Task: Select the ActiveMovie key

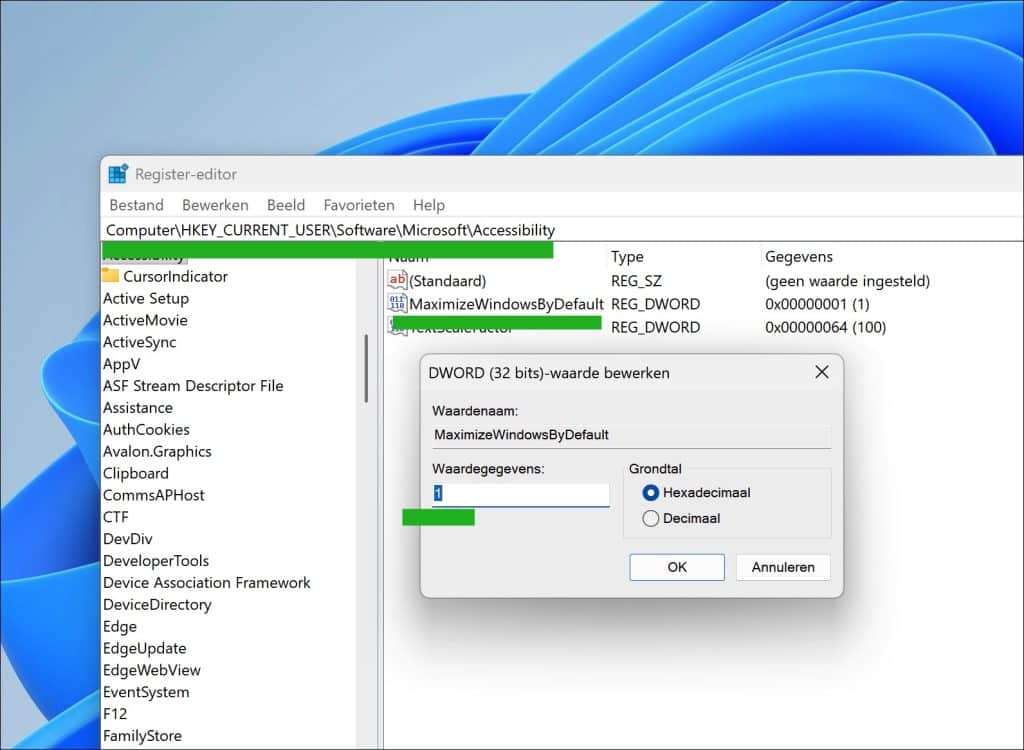Action: [x=145, y=320]
